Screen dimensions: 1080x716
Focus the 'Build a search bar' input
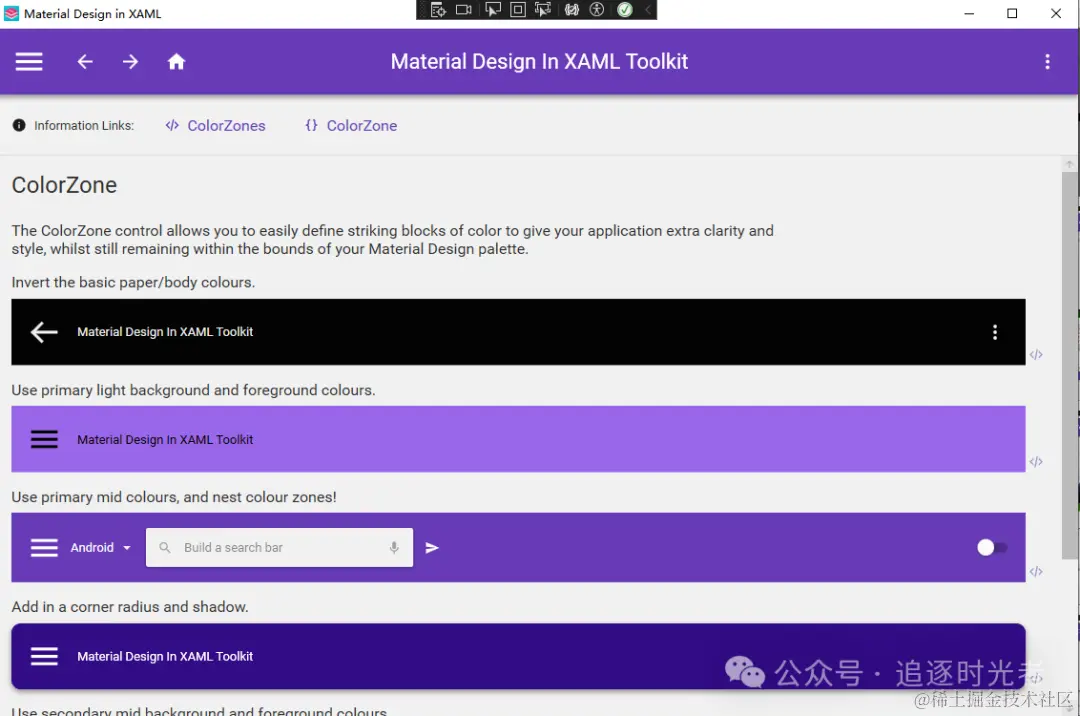point(280,547)
